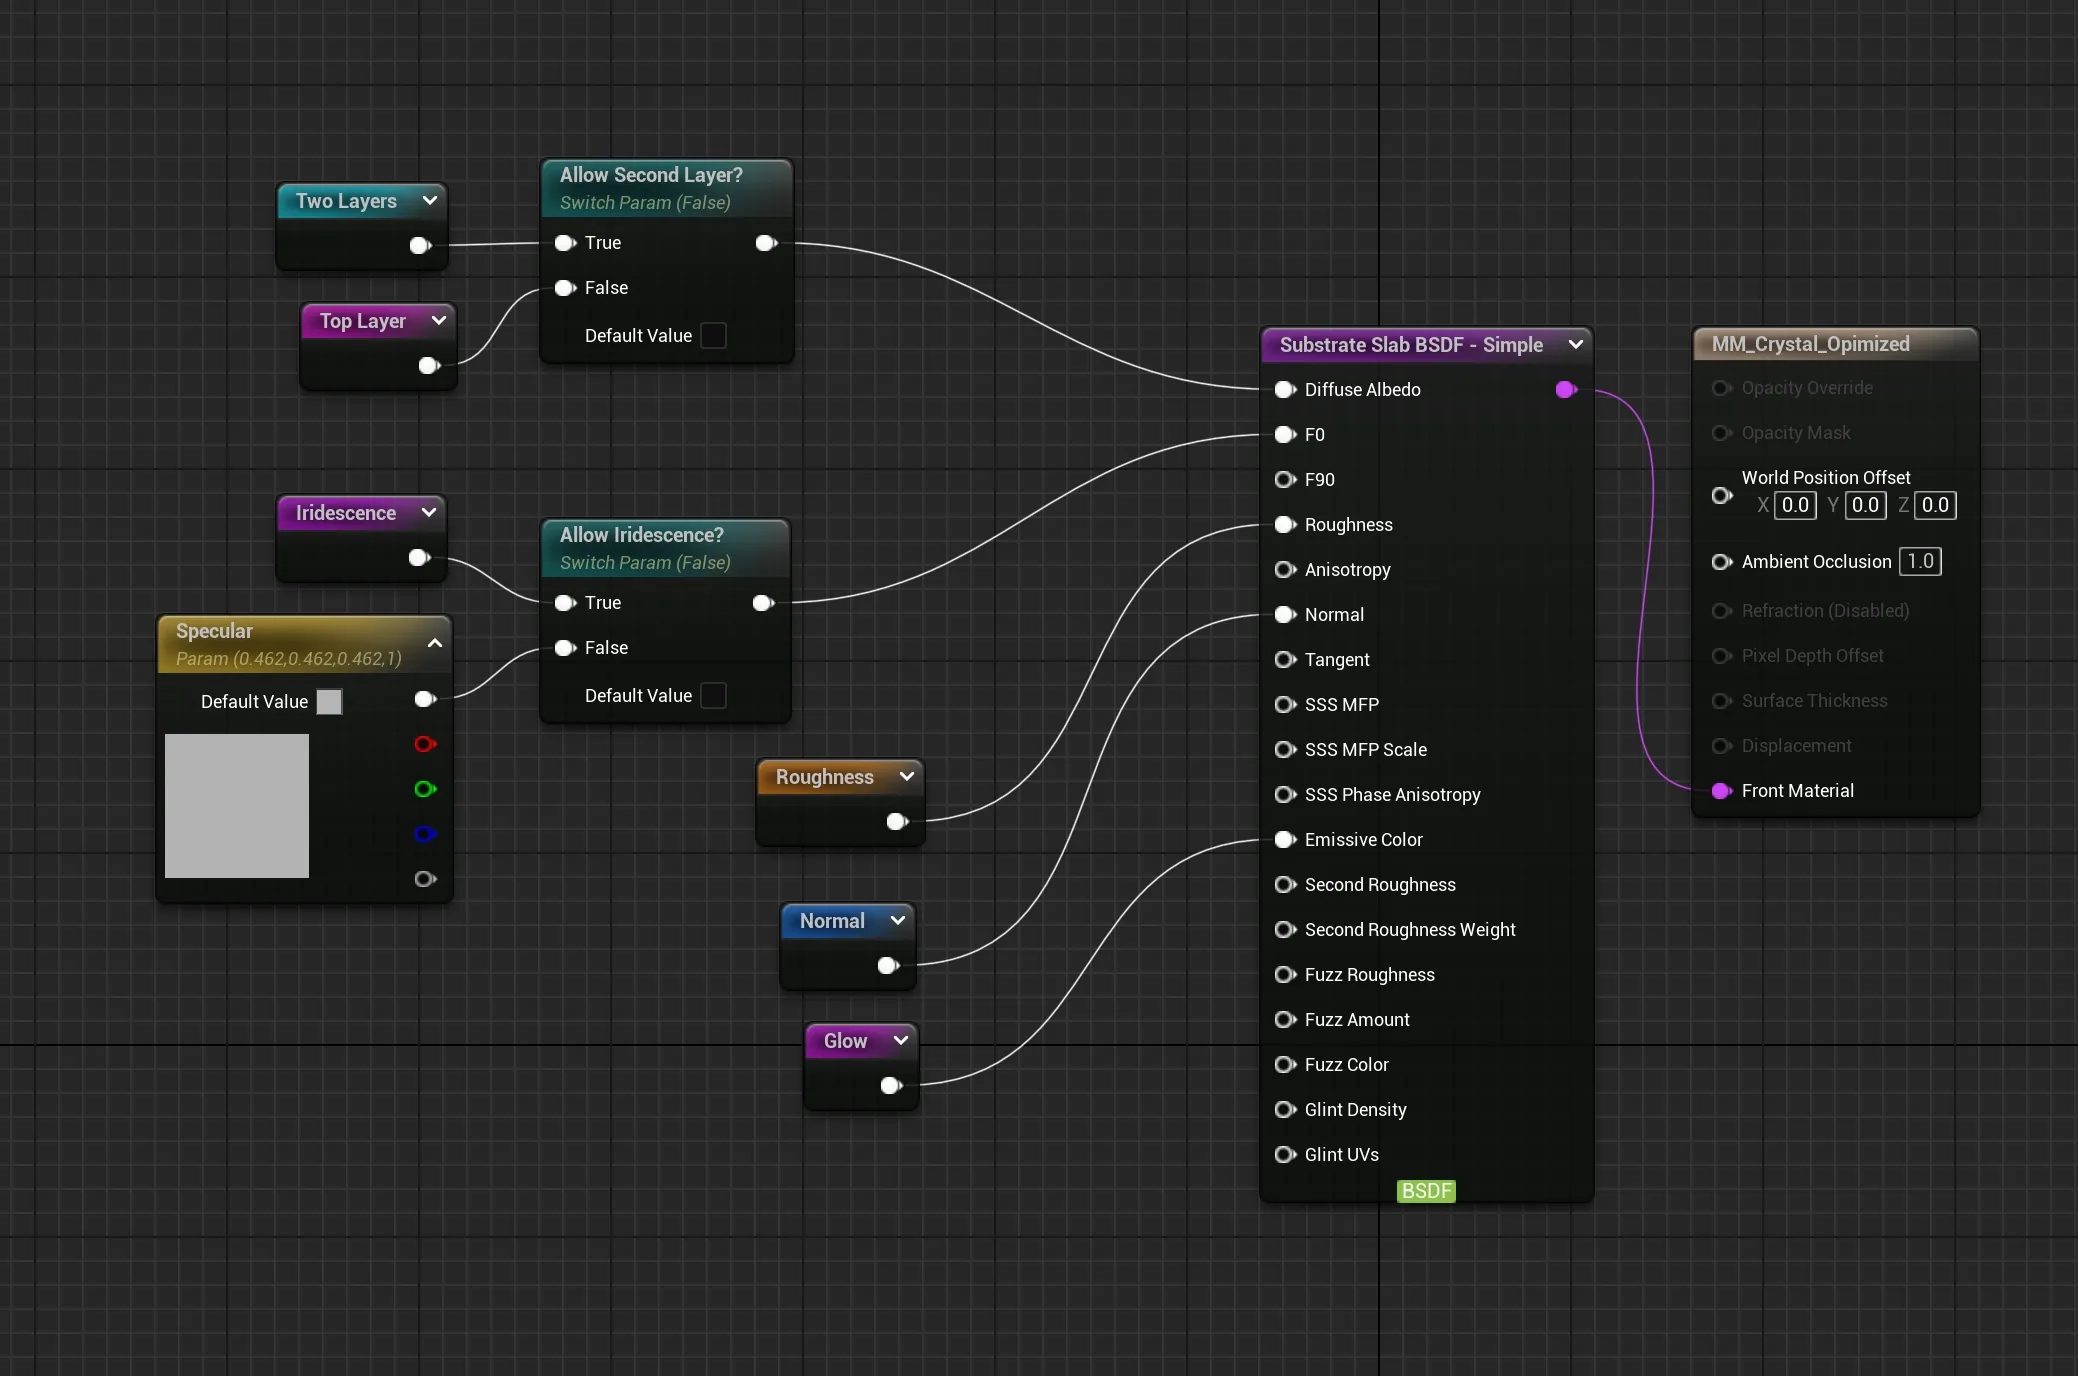Select the Allow Second Layer? node header
The height and width of the screenshot is (1376, 2078).
pos(667,188)
